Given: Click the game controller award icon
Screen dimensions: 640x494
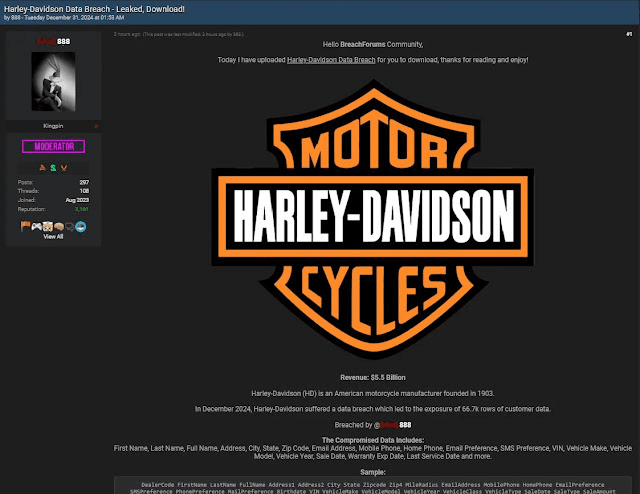Looking at the screenshot, I should (37, 226).
